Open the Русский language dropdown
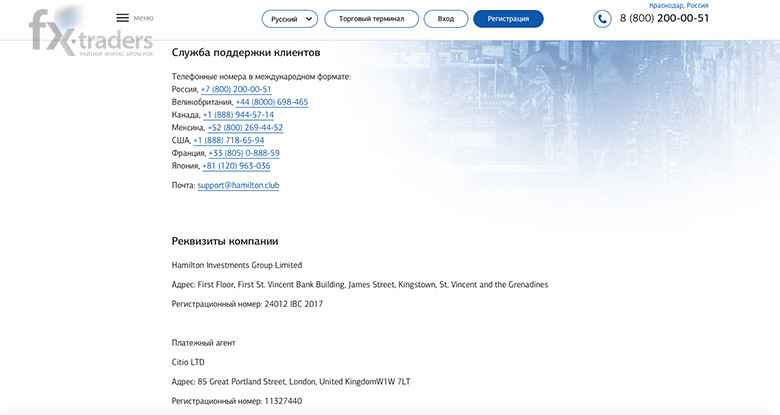 pos(290,19)
